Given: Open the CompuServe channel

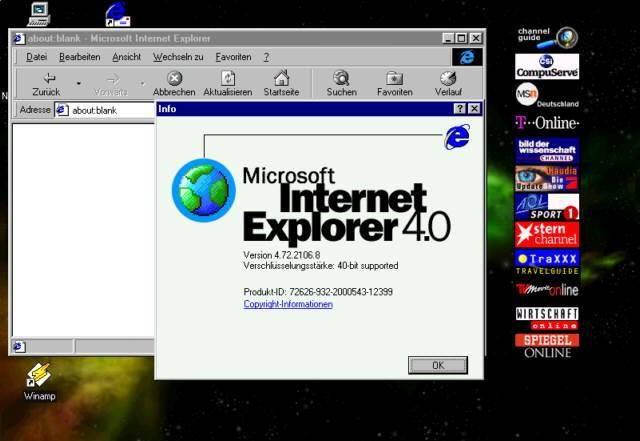Looking at the screenshot, I should click(547, 67).
